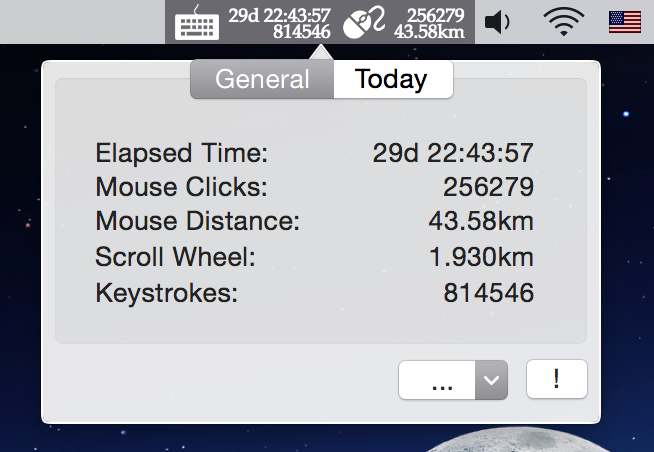Open the Wi-Fi status menu
The height and width of the screenshot is (452, 654).
coord(563,22)
